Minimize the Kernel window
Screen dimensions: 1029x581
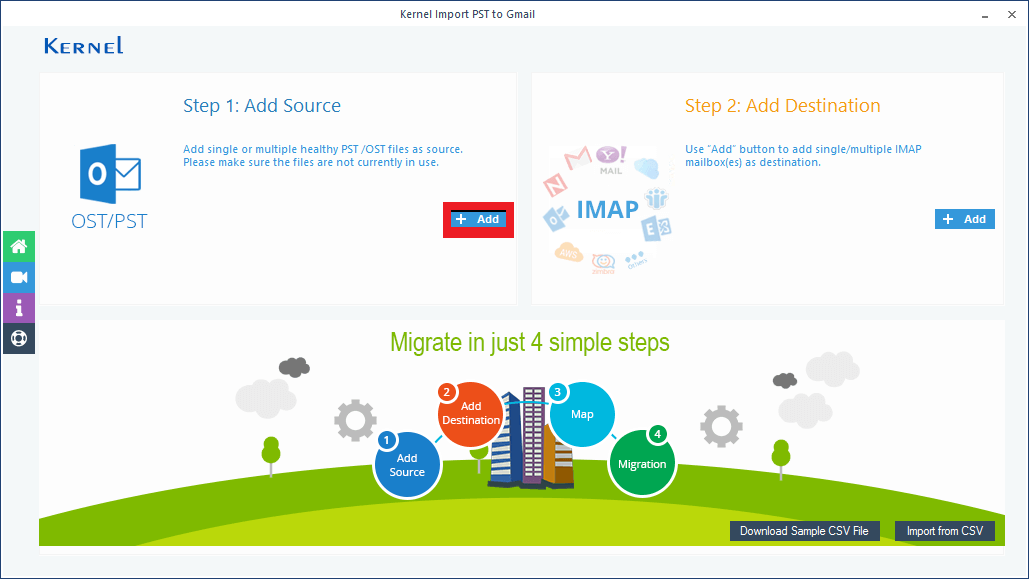[985, 14]
